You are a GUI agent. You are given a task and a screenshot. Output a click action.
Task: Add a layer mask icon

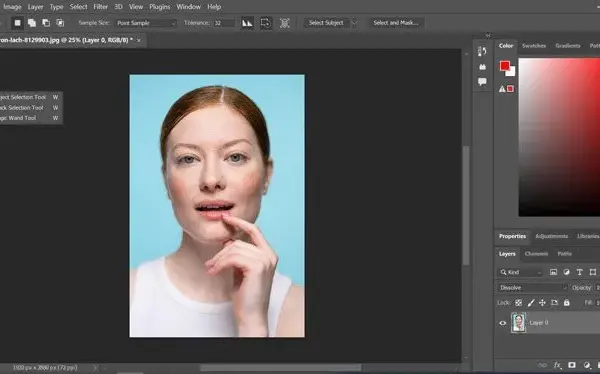pos(572,365)
